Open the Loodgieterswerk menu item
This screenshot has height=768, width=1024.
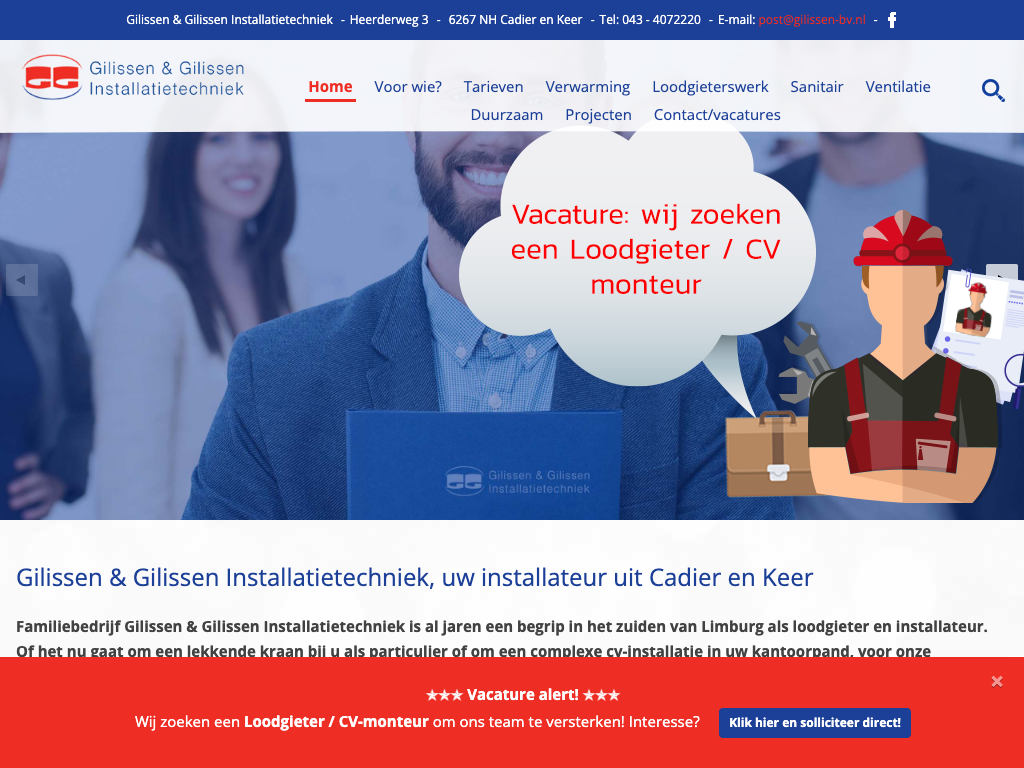click(710, 87)
